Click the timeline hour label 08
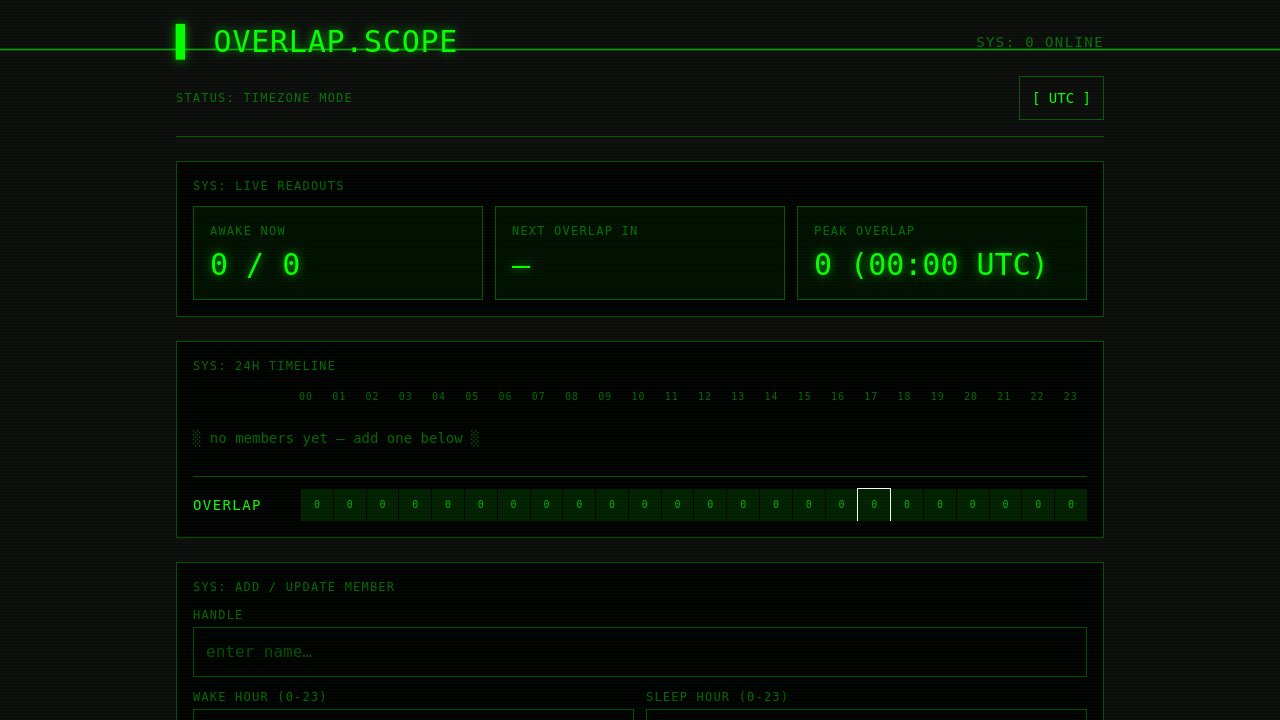The height and width of the screenshot is (720, 1280). [572, 397]
